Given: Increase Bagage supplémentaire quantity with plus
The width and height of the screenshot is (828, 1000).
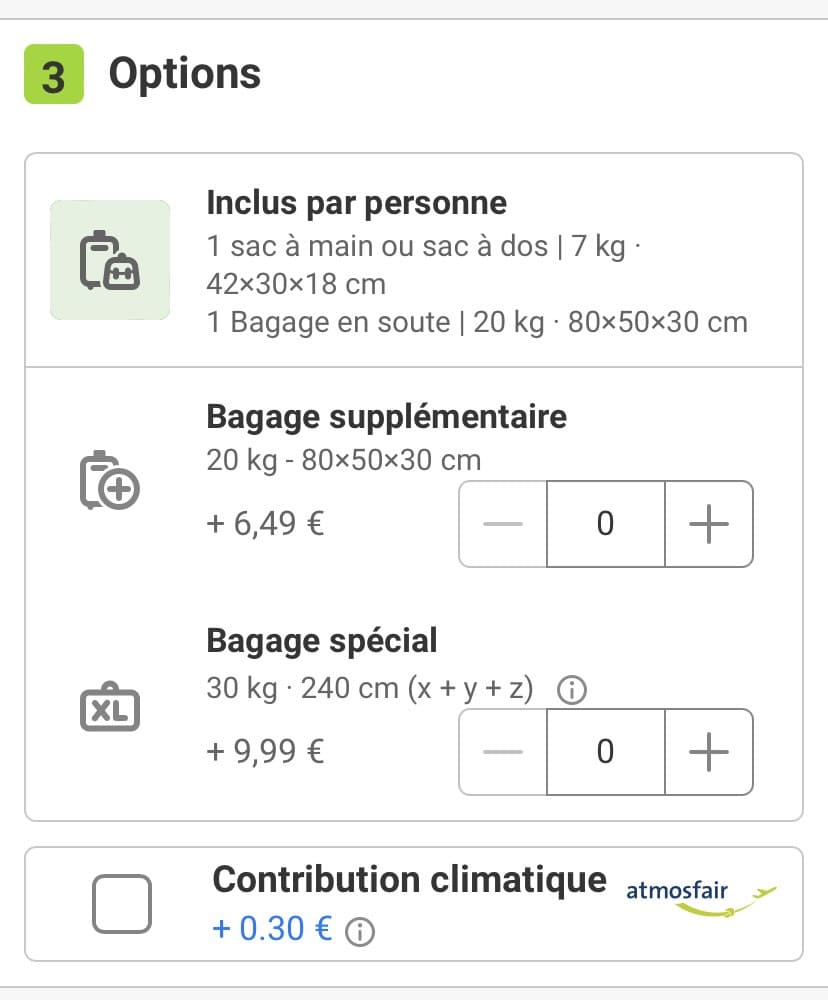Looking at the screenshot, I should (709, 524).
